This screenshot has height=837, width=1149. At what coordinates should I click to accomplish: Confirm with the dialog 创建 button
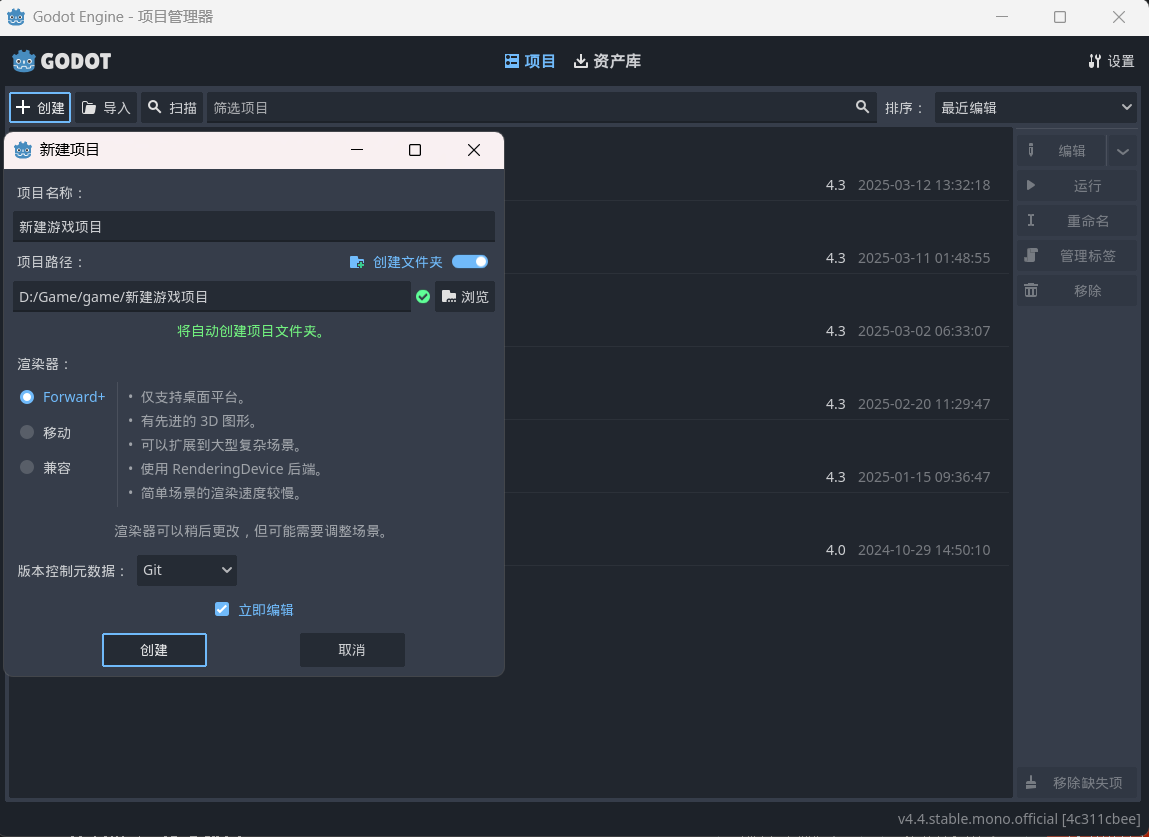point(154,650)
